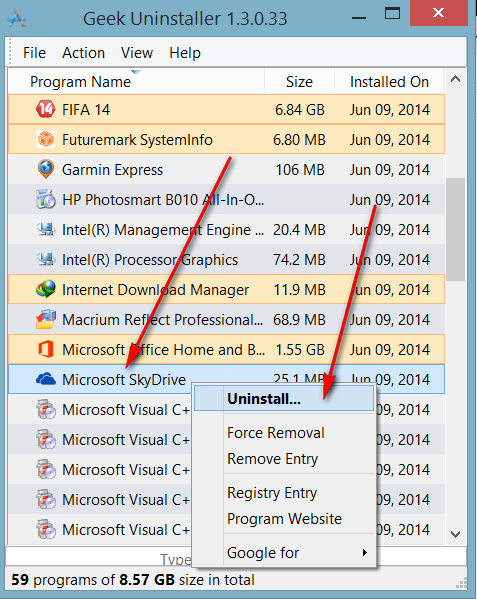This screenshot has width=477, height=599.
Task: Select Microsoft Office Home and B... name
Action: (x=163, y=350)
